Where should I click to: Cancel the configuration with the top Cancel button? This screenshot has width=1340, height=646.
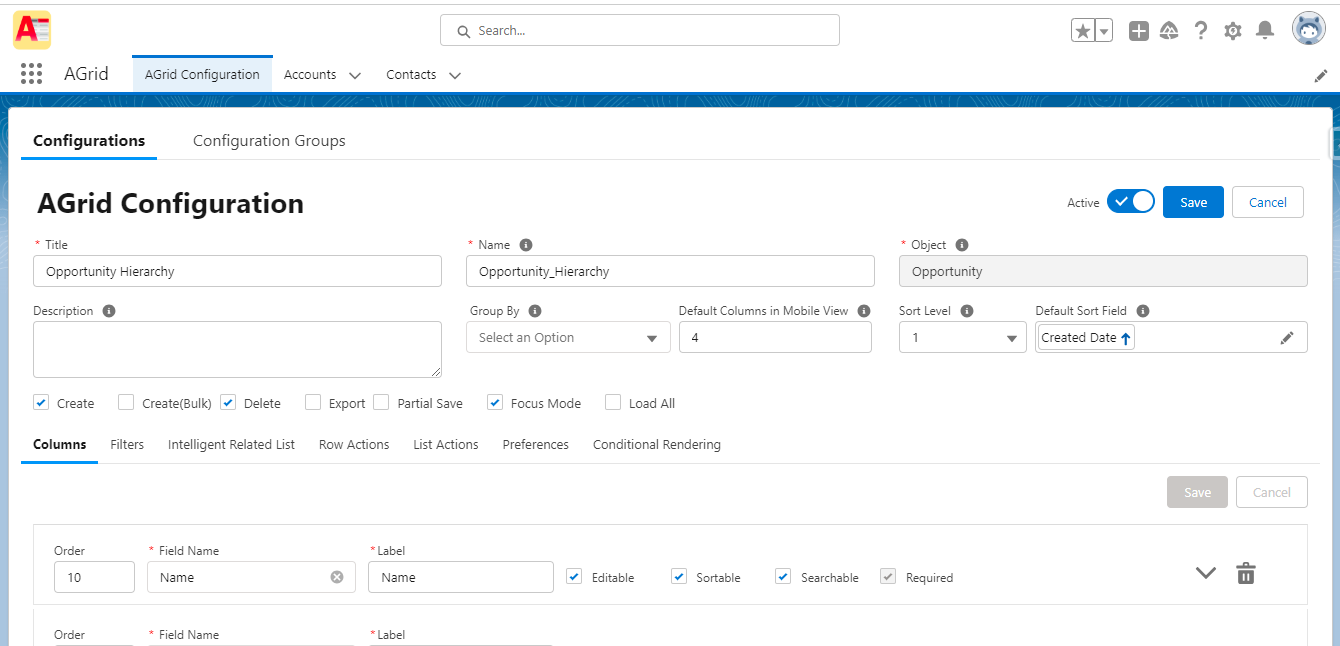pyautogui.click(x=1268, y=202)
